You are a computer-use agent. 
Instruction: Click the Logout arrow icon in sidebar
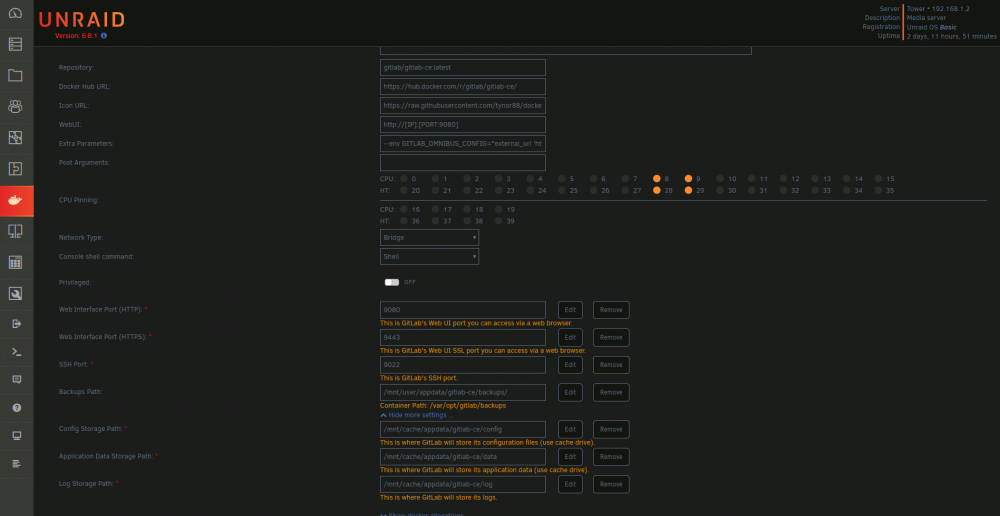(17, 324)
